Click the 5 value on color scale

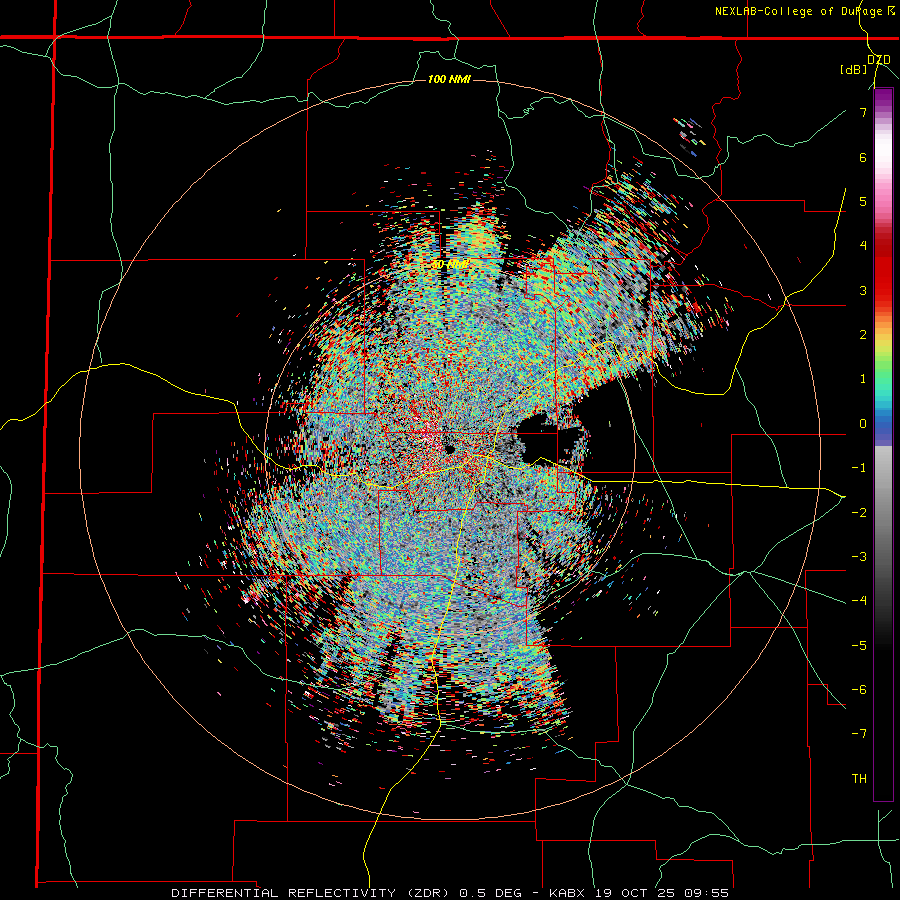(863, 201)
